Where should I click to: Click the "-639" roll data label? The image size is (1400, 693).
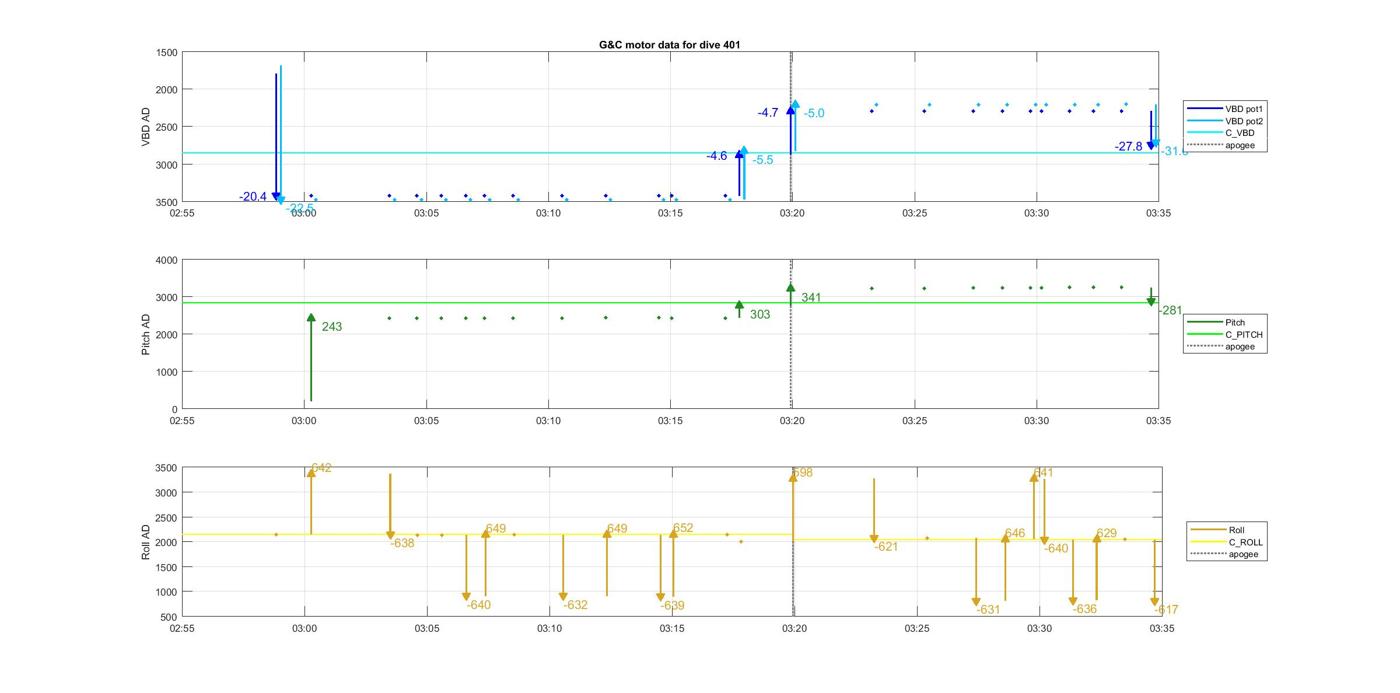click(672, 606)
